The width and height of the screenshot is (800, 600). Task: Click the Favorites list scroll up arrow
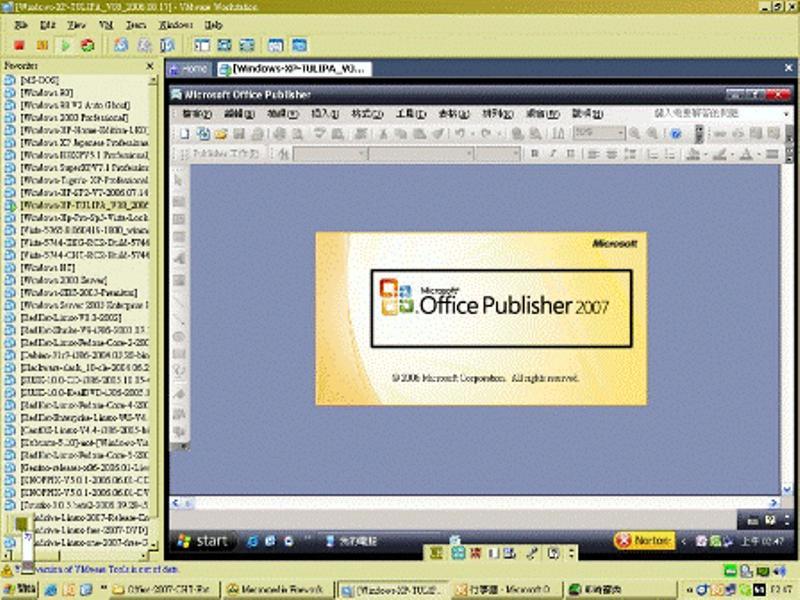pyautogui.click(x=153, y=81)
